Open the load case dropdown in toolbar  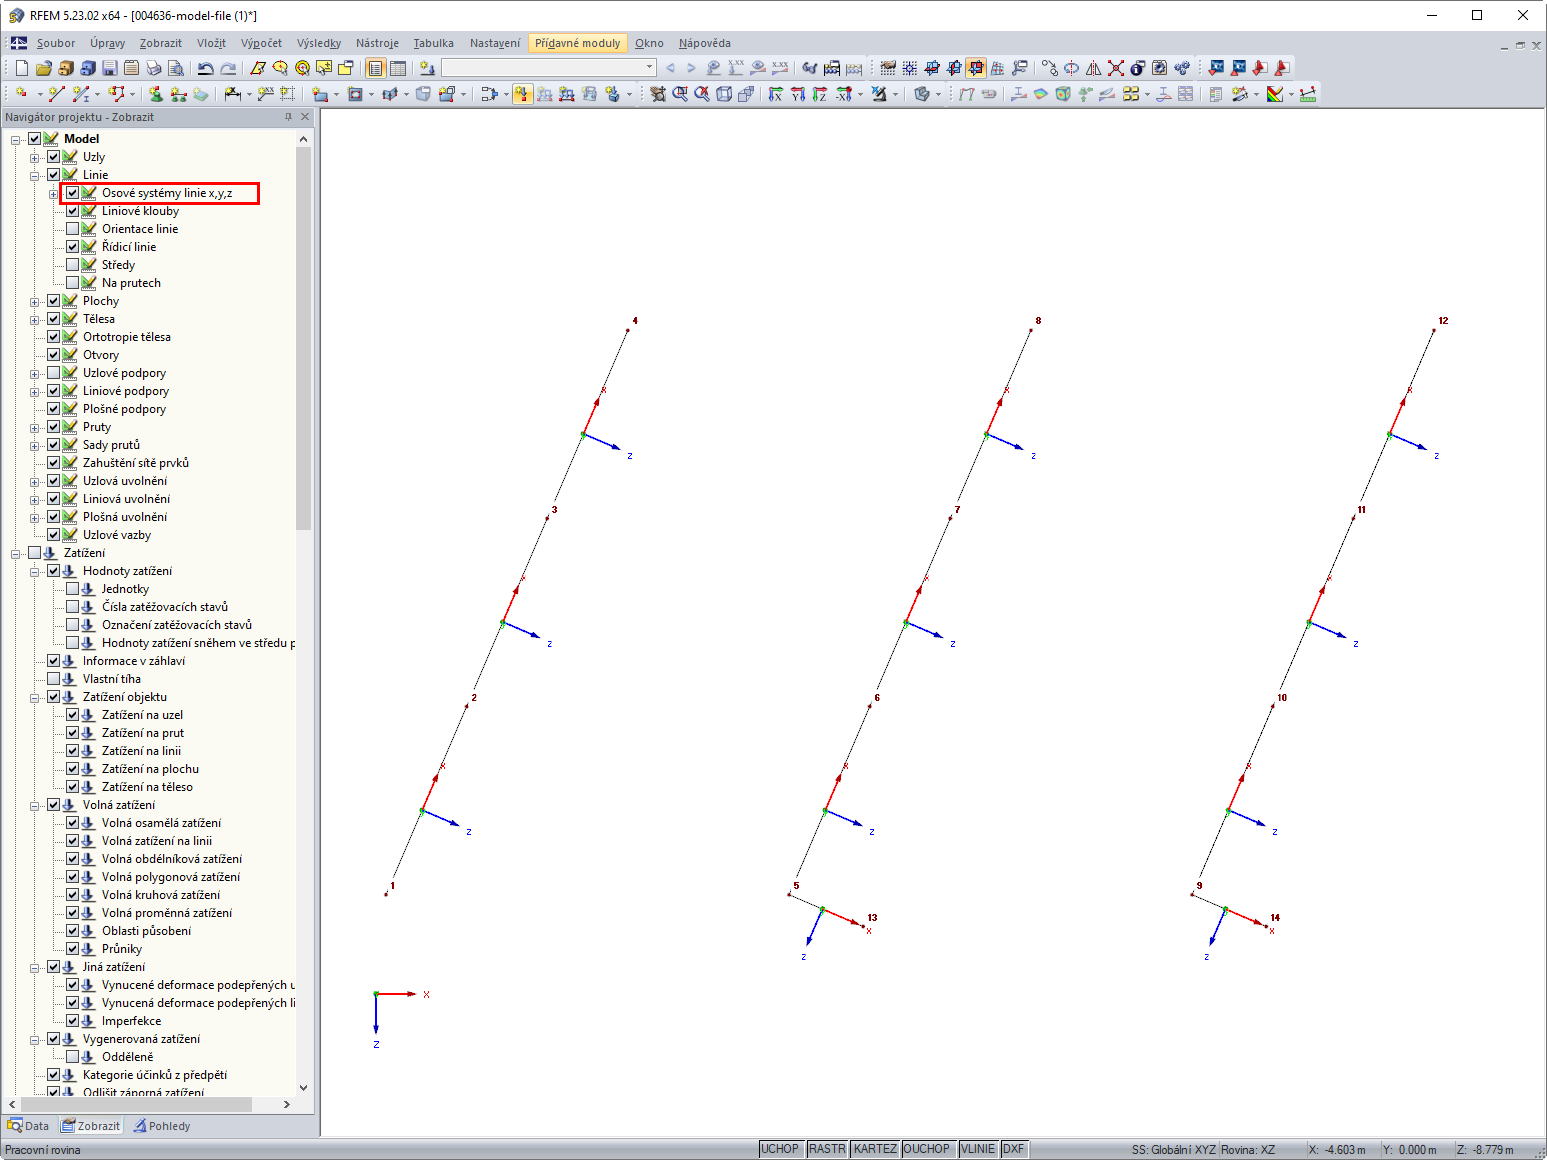tap(649, 67)
